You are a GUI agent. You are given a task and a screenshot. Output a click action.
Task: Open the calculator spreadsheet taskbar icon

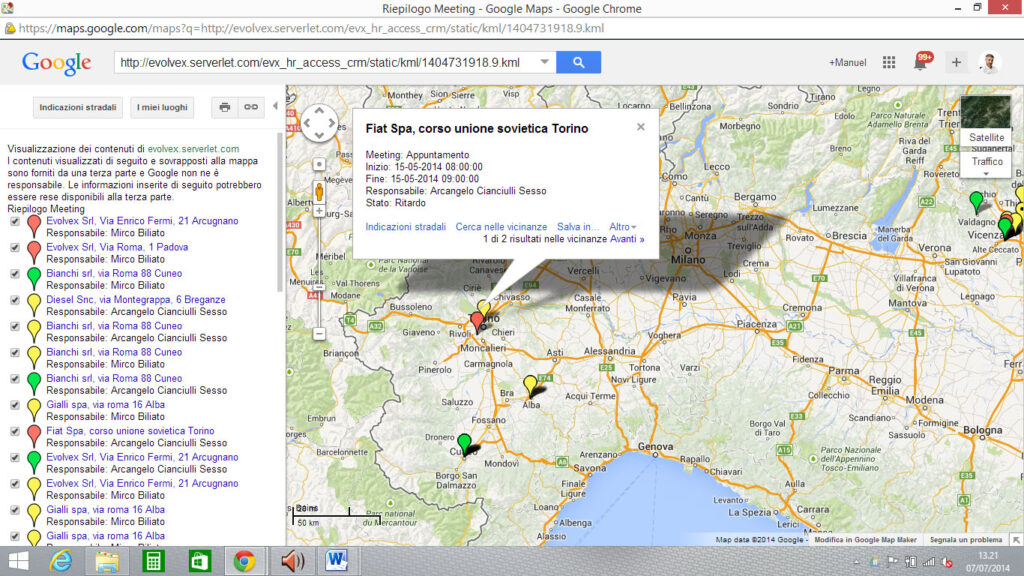coord(153,561)
